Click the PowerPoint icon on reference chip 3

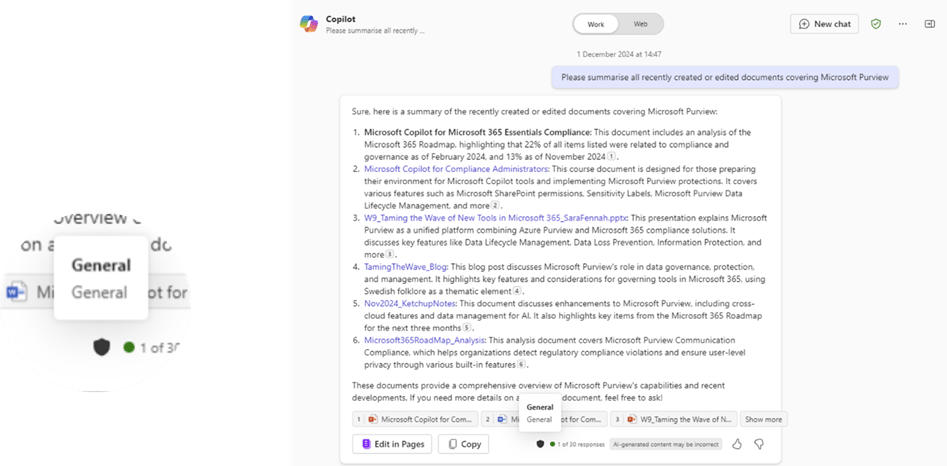(632, 419)
